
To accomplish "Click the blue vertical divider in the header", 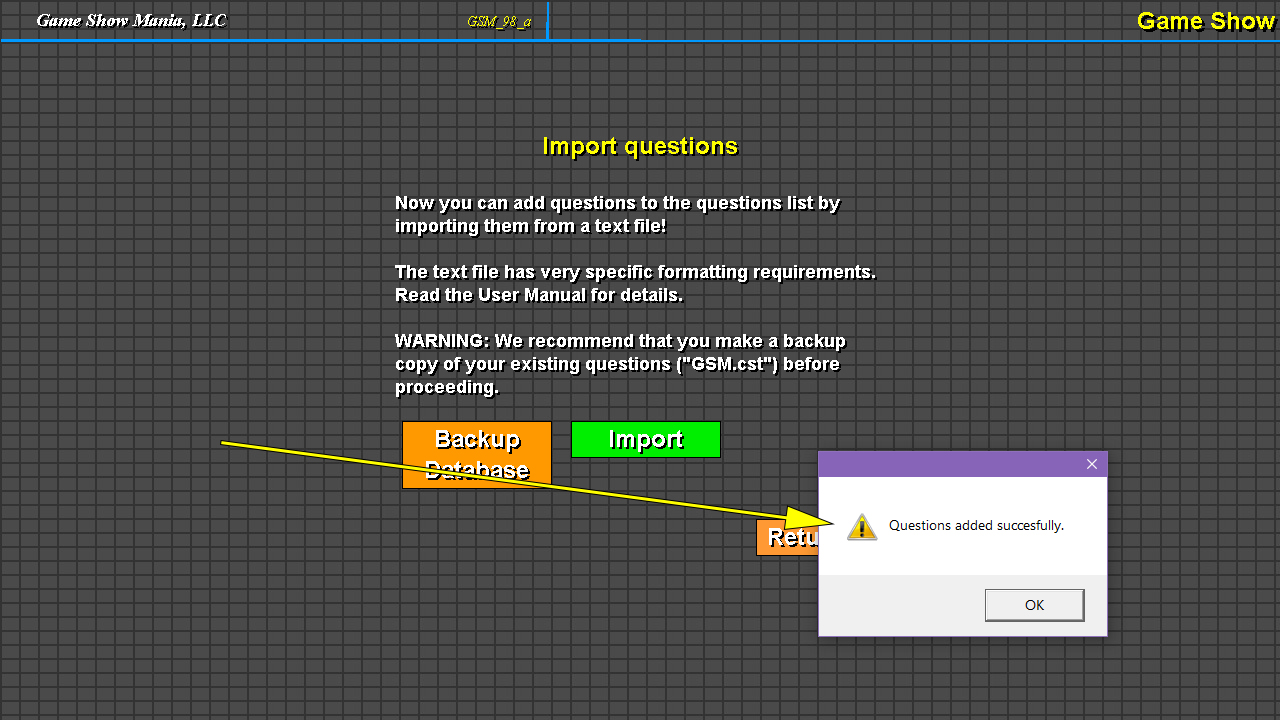I will click(548, 21).
